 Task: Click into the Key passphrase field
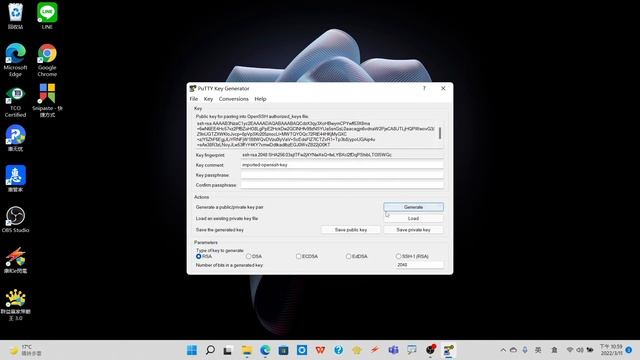click(342, 175)
